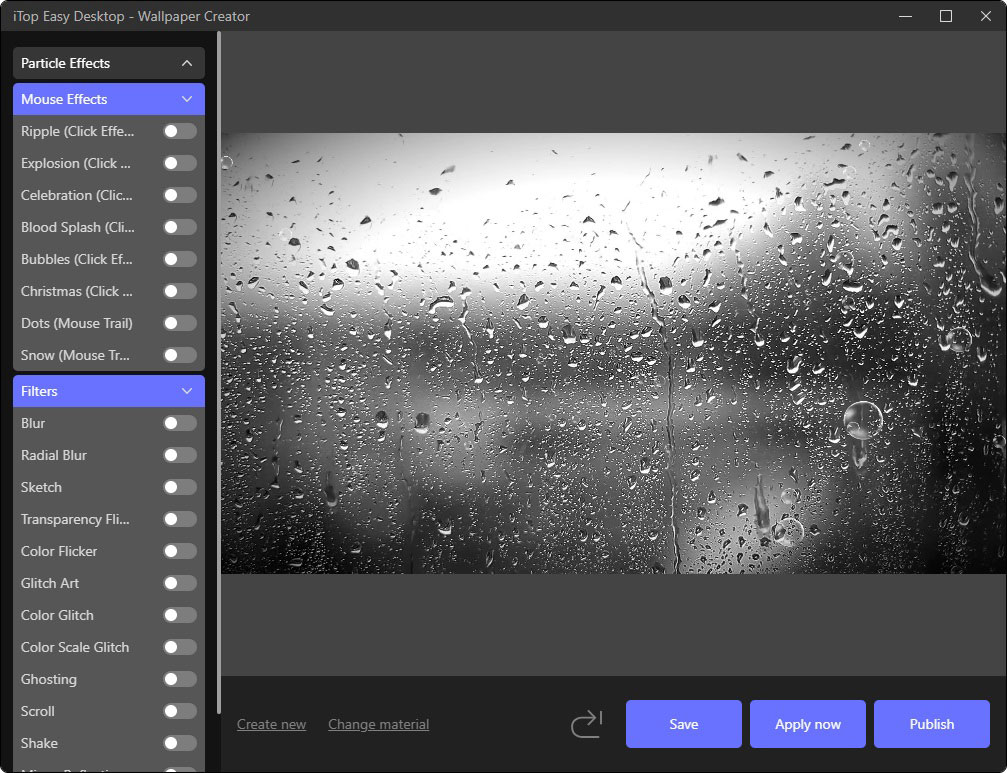
Task: Click the rainy window wallpaper preview
Action: (x=613, y=353)
